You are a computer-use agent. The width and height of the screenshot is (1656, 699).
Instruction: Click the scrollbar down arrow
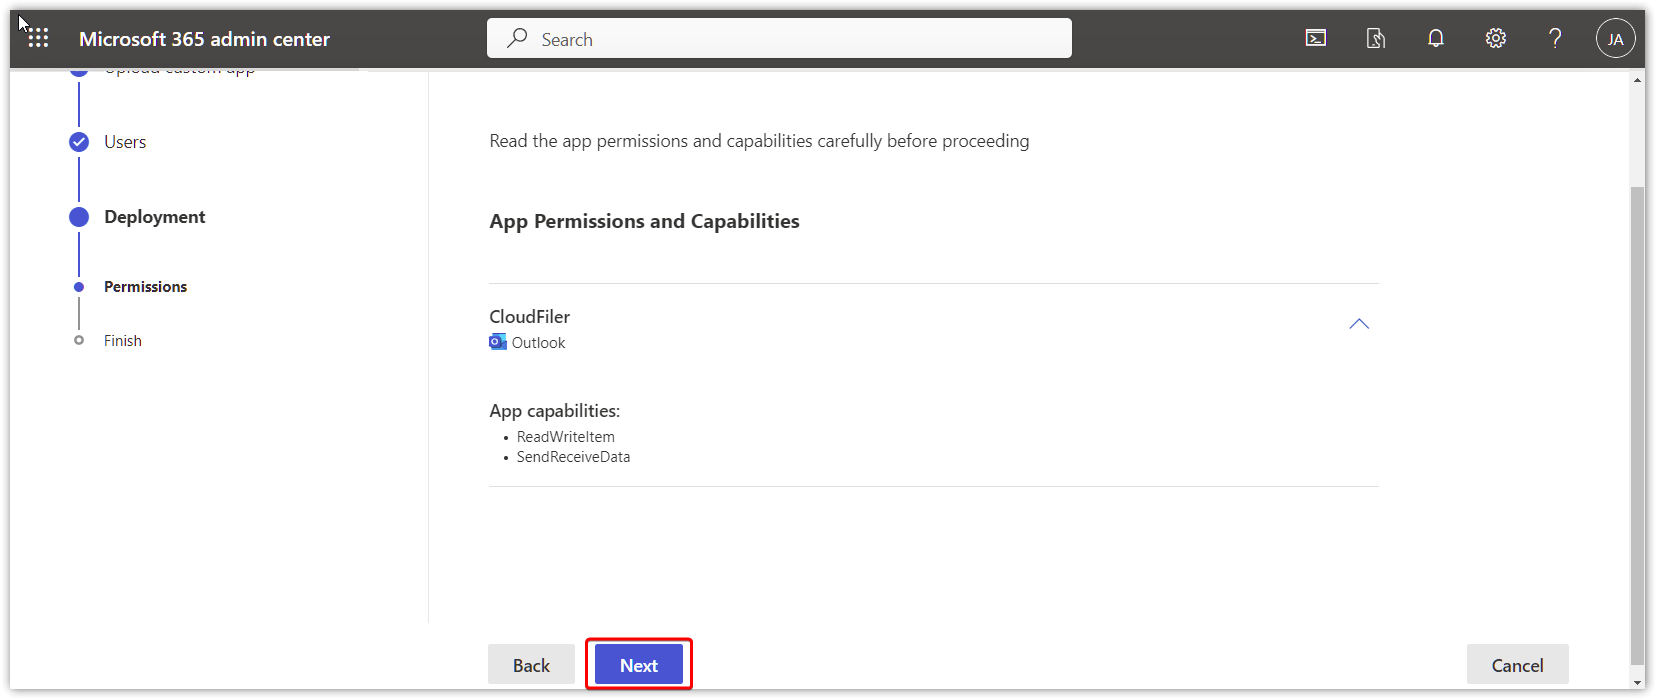pyautogui.click(x=1636, y=682)
